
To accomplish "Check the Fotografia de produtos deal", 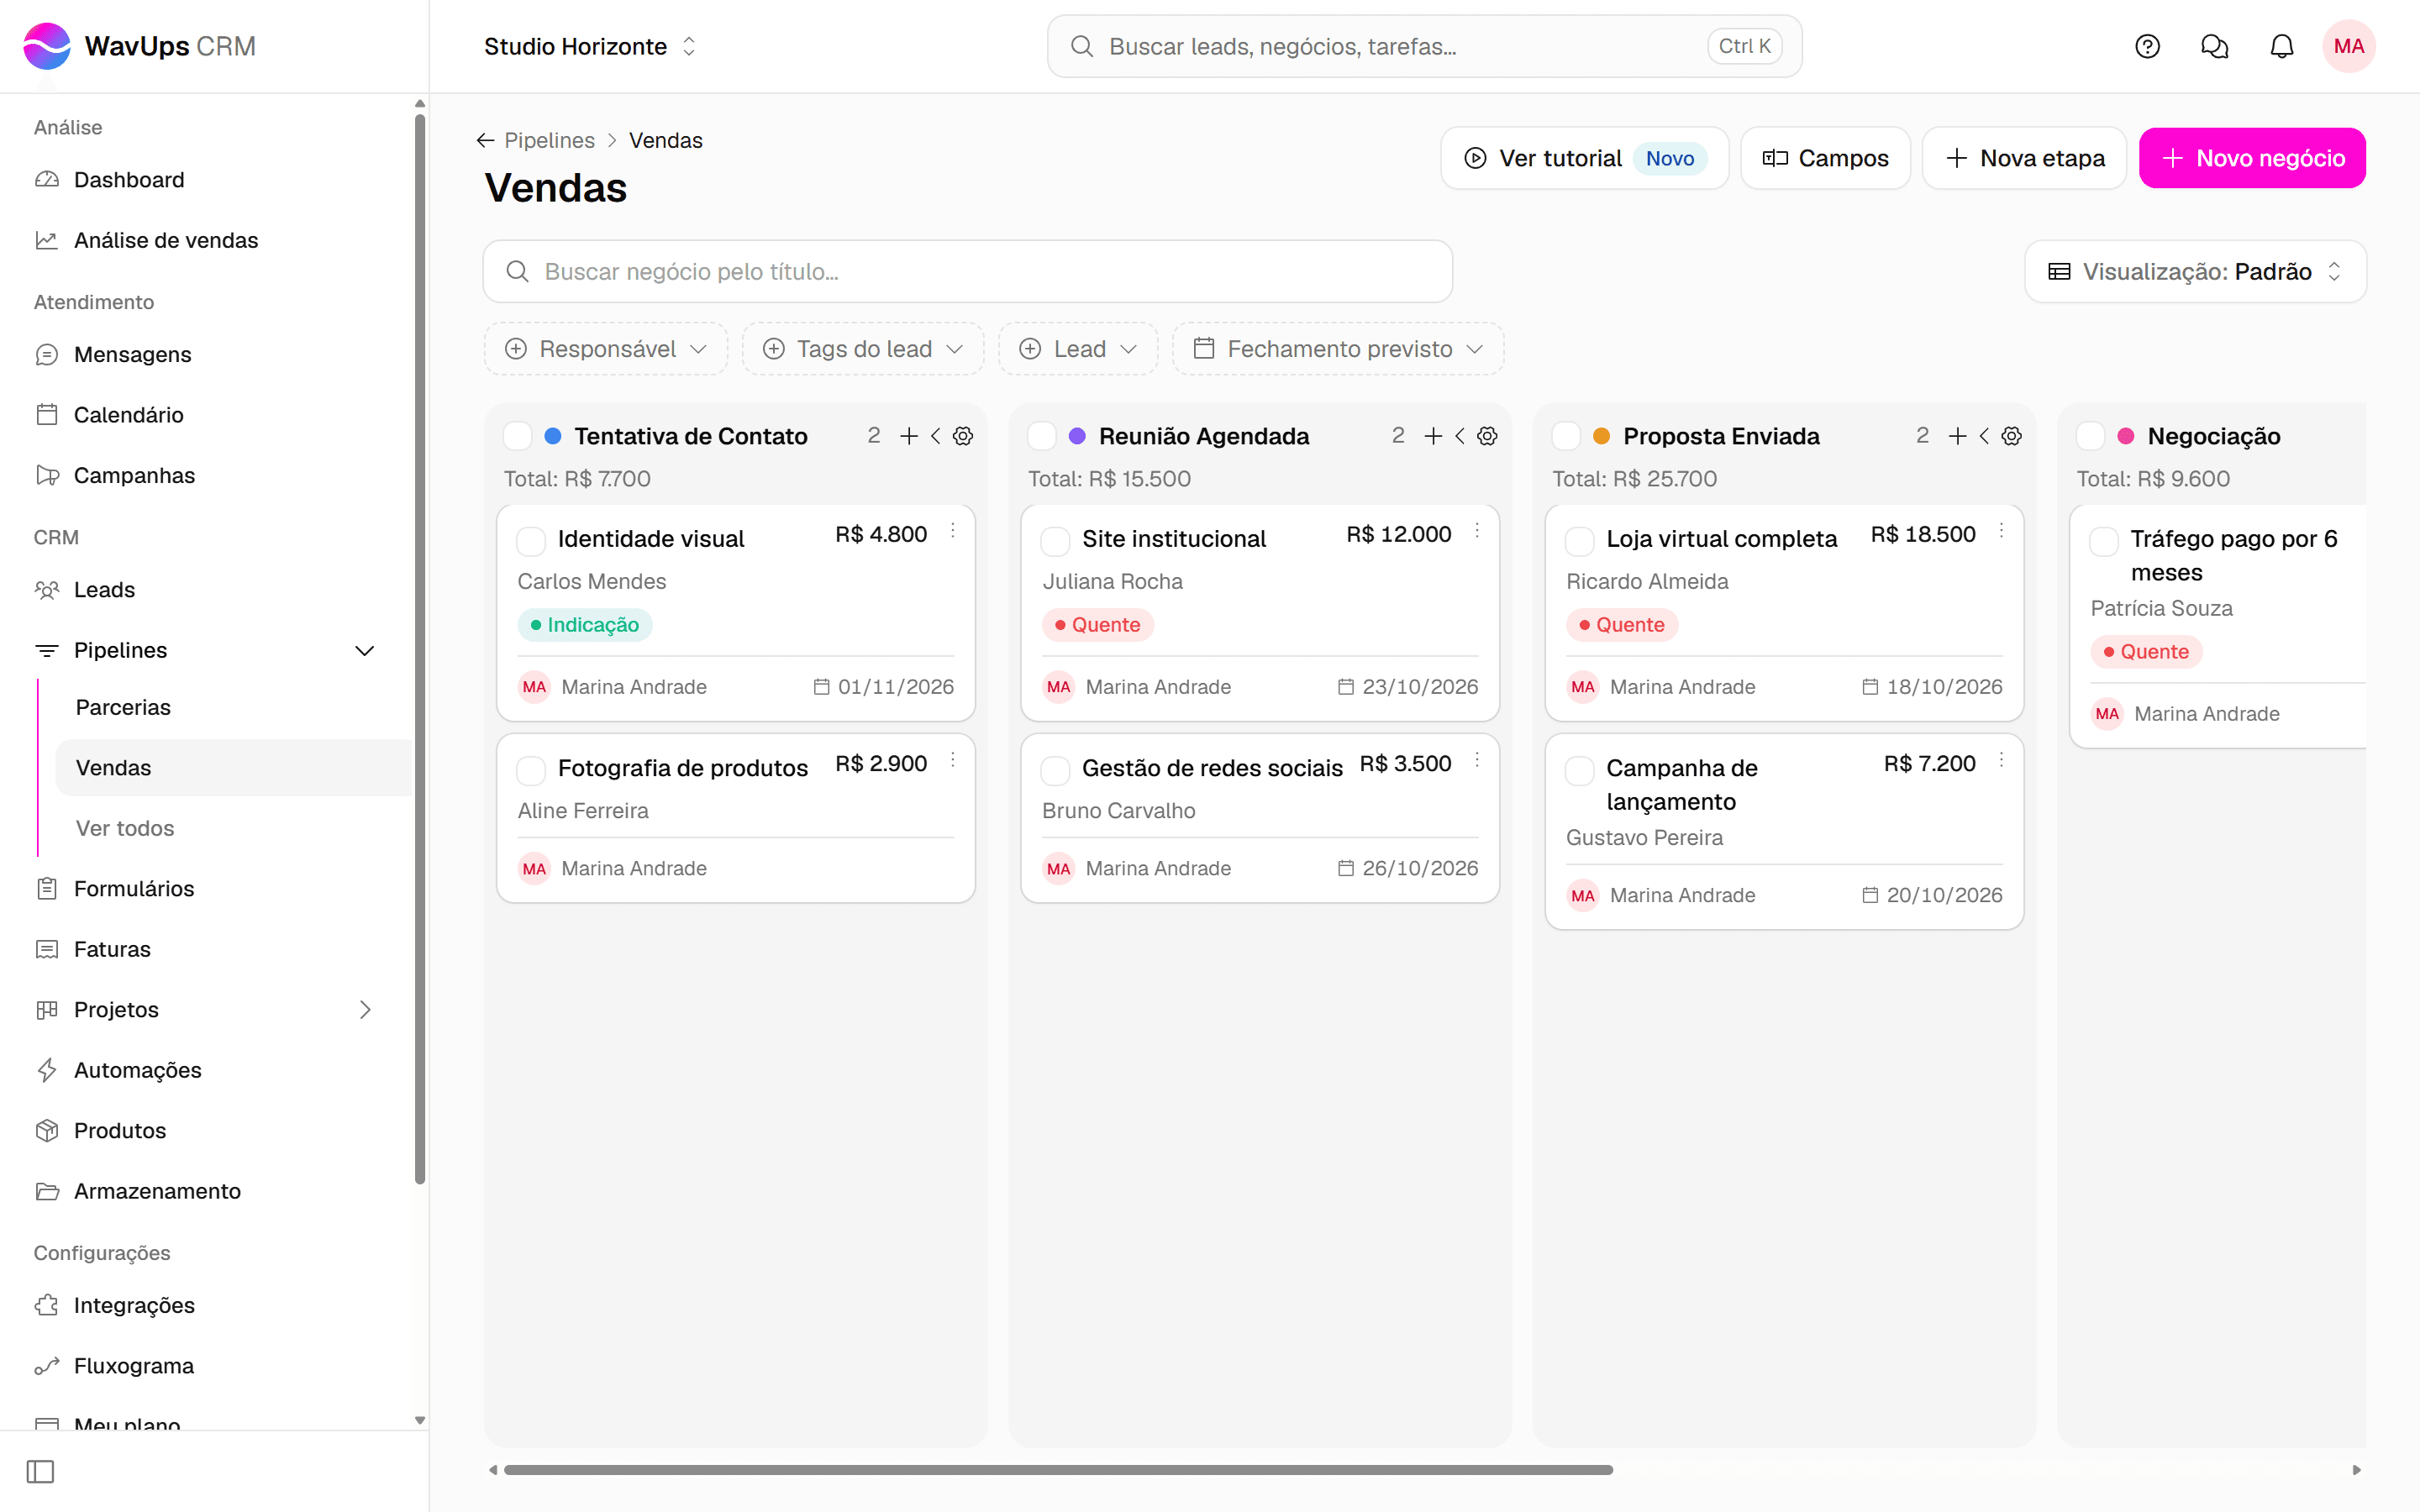I will click(x=531, y=770).
